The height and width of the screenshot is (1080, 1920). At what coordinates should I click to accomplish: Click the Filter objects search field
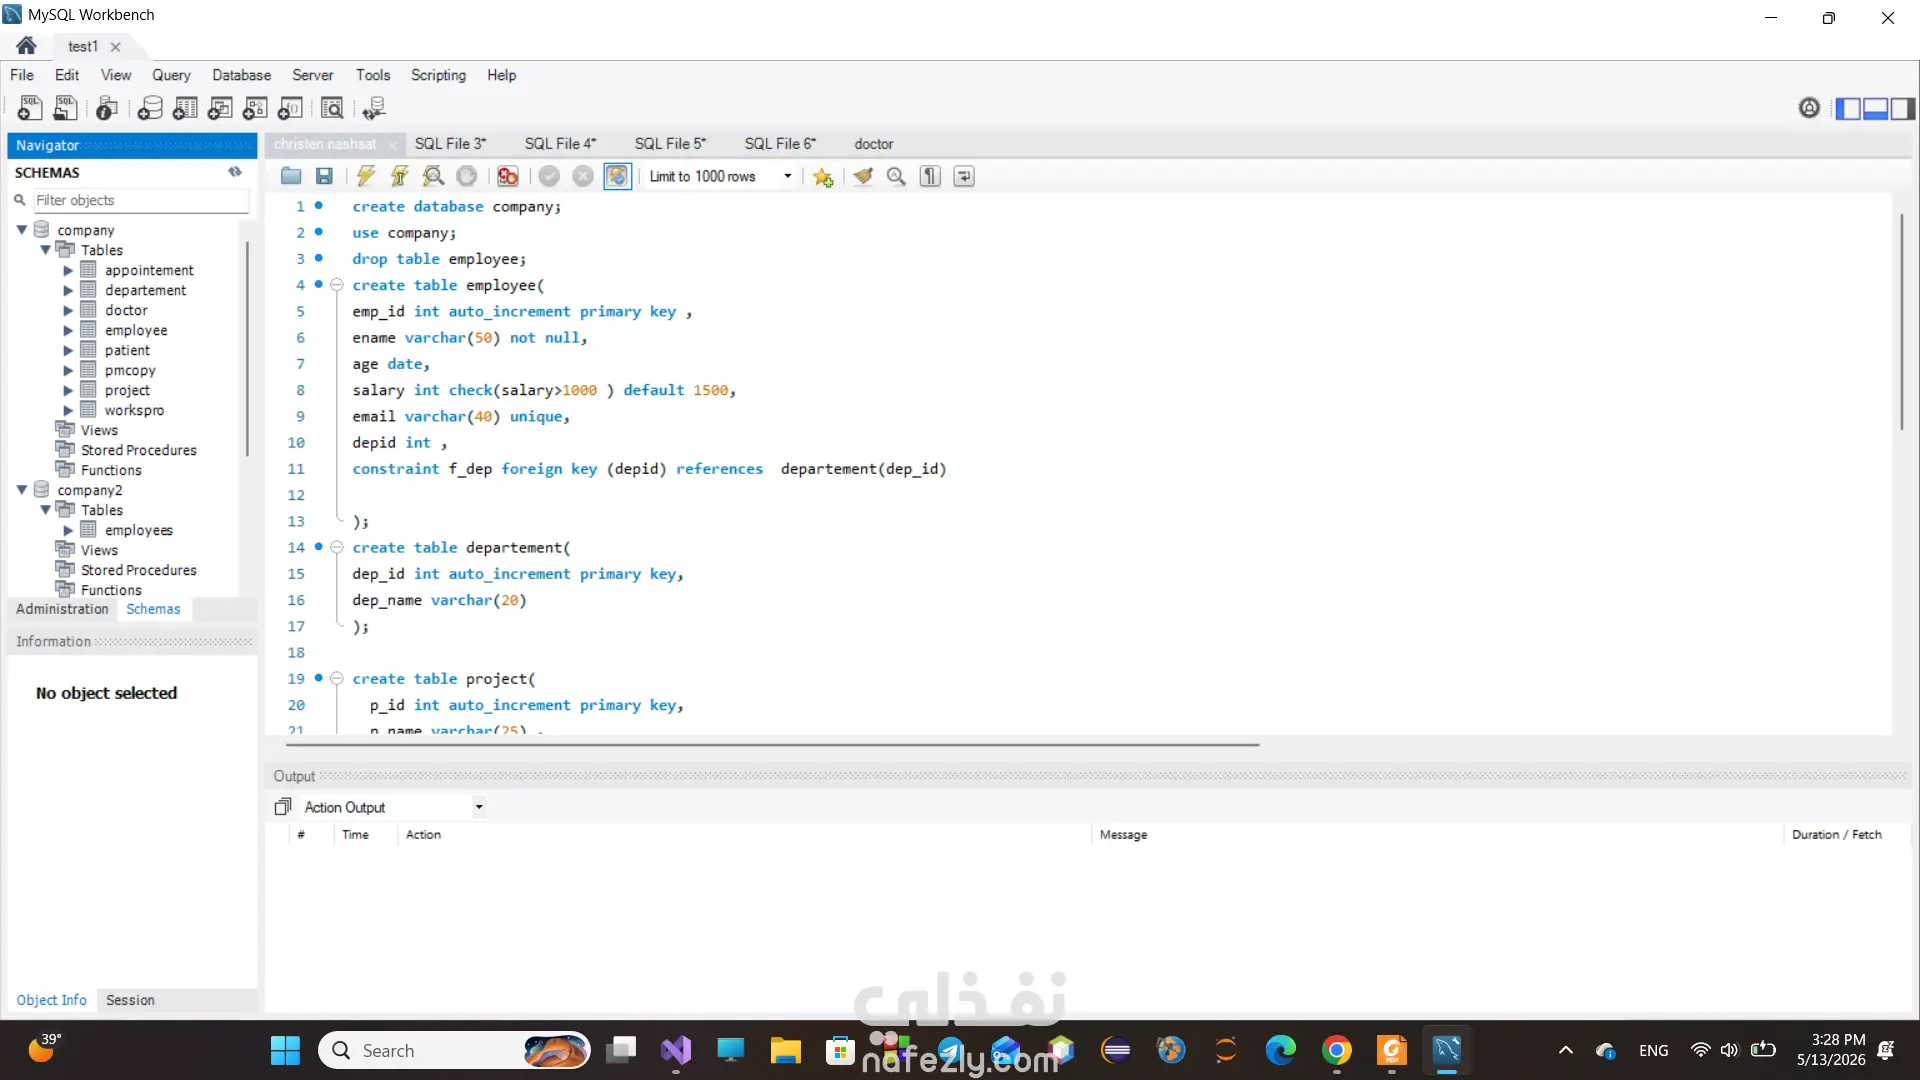tap(141, 200)
